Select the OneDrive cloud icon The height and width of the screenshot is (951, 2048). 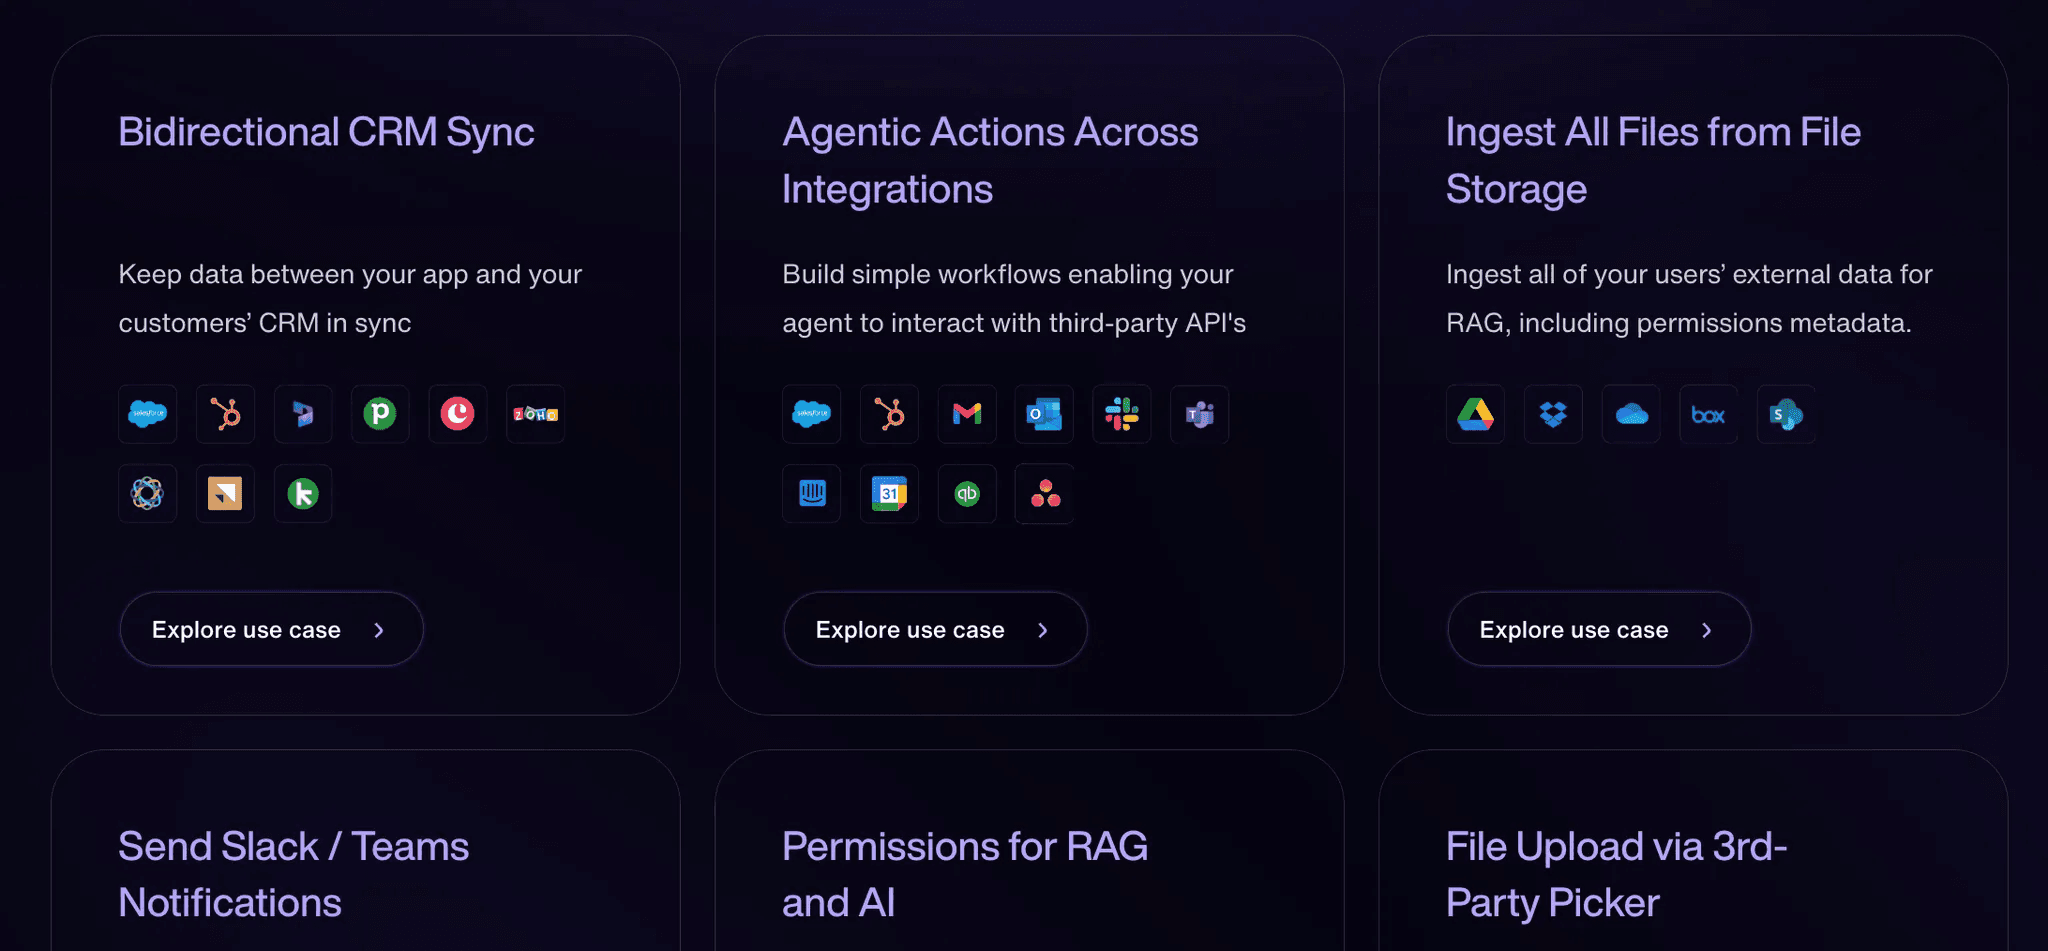(x=1631, y=414)
